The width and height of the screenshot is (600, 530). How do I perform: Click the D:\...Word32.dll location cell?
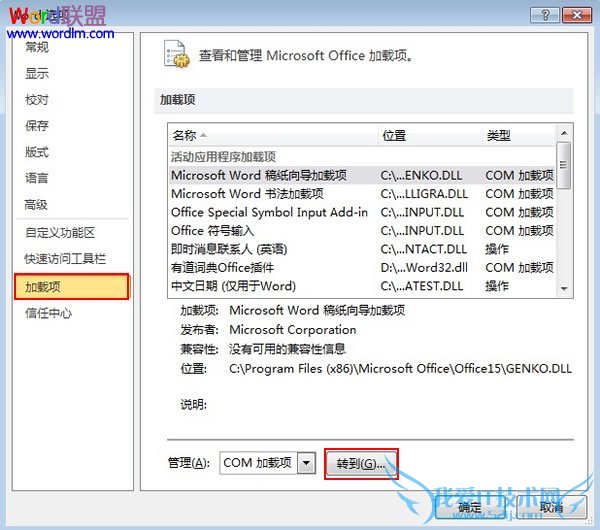click(424, 267)
